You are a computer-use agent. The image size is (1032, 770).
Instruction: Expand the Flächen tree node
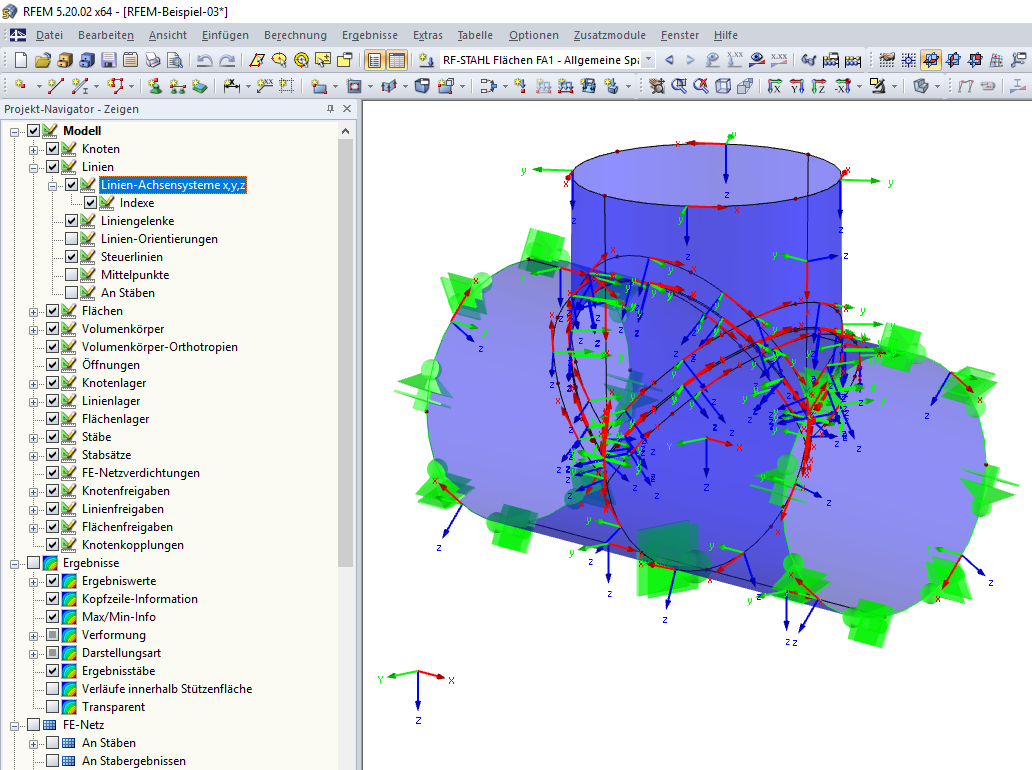coord(33,310)
